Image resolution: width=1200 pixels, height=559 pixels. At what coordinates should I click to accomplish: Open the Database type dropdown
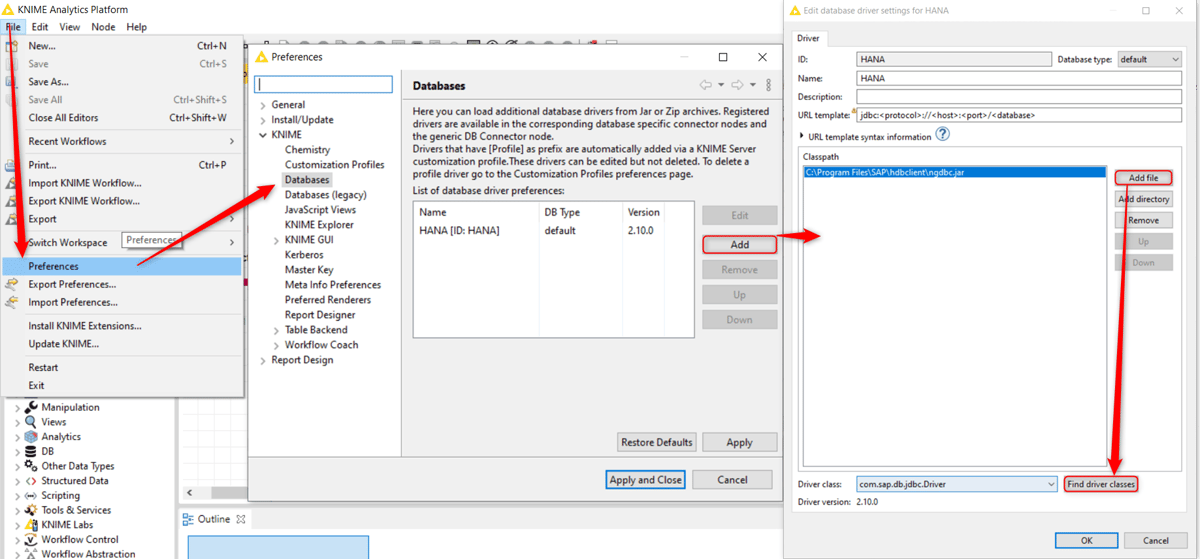point(1150,59)
